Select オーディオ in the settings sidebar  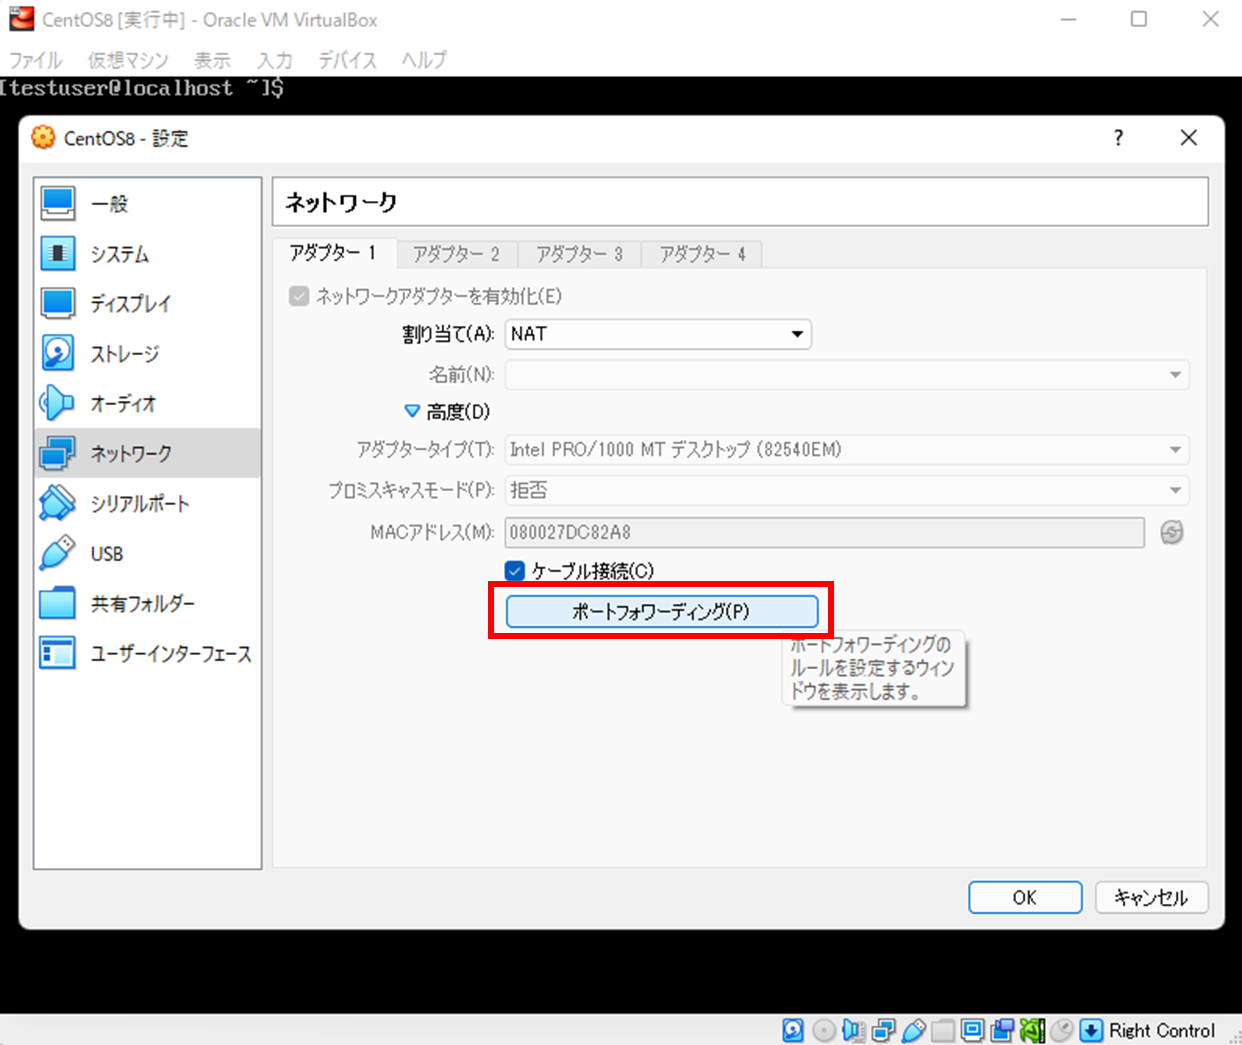point(123,404)
